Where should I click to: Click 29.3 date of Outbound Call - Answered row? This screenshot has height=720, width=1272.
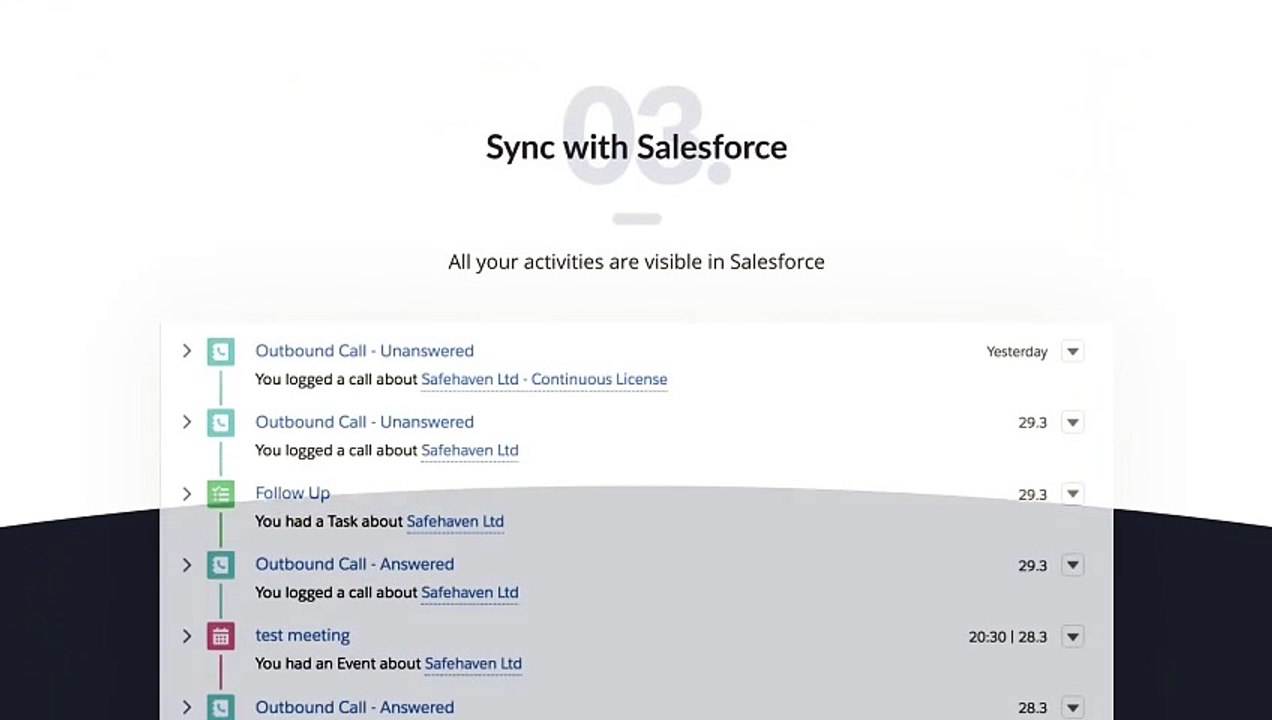(1033, 566)
